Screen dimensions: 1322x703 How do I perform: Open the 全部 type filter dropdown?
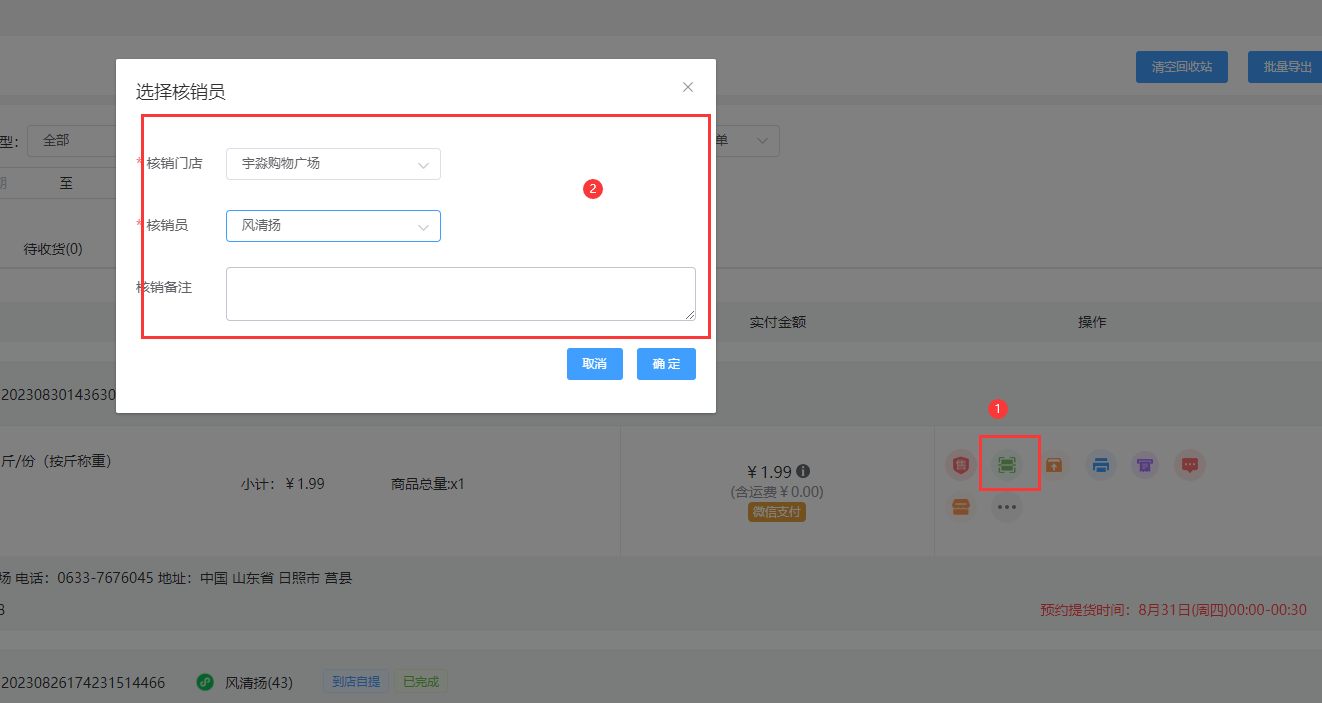(70, 141)
